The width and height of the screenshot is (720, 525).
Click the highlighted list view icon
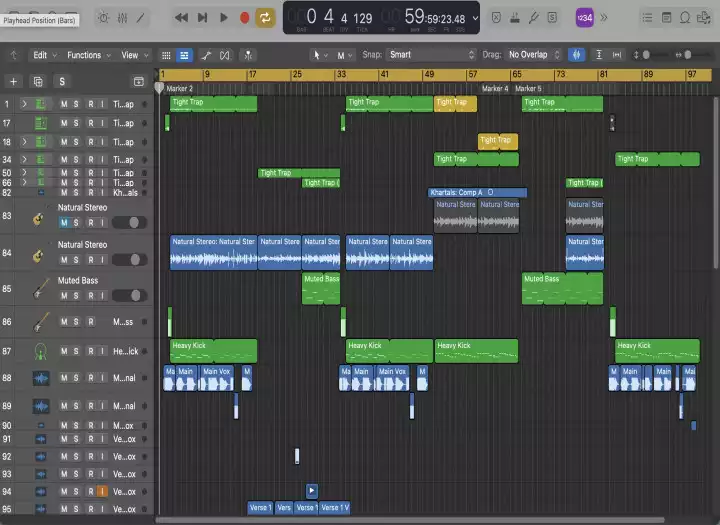pyautogui.click(x=184, y=56)
